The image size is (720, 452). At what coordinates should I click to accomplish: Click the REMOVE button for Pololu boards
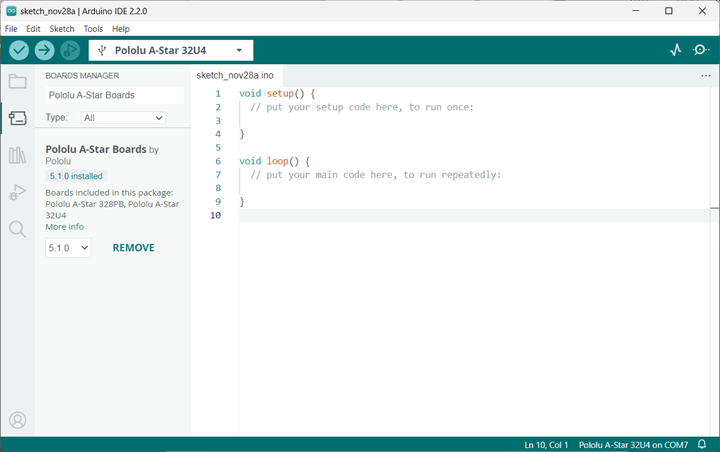click(x=133, y=247)
